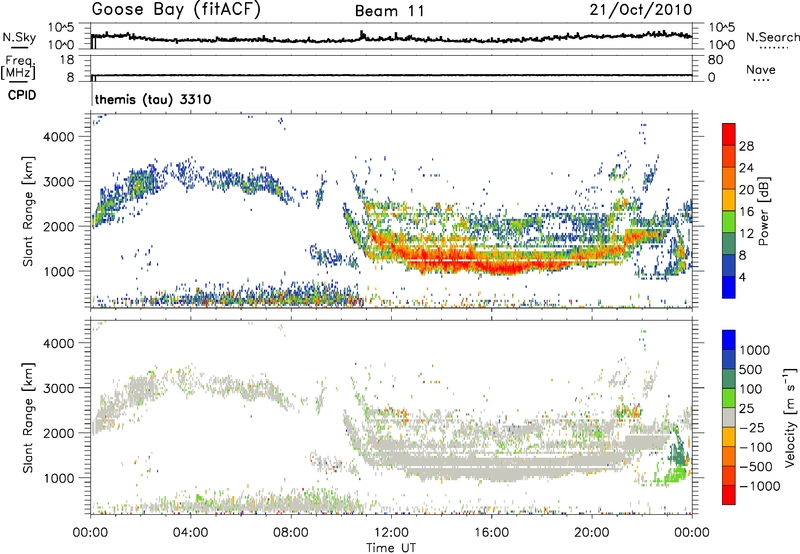
Task: Click the 500 tick on Velocity colour bar
Action: 750,369
